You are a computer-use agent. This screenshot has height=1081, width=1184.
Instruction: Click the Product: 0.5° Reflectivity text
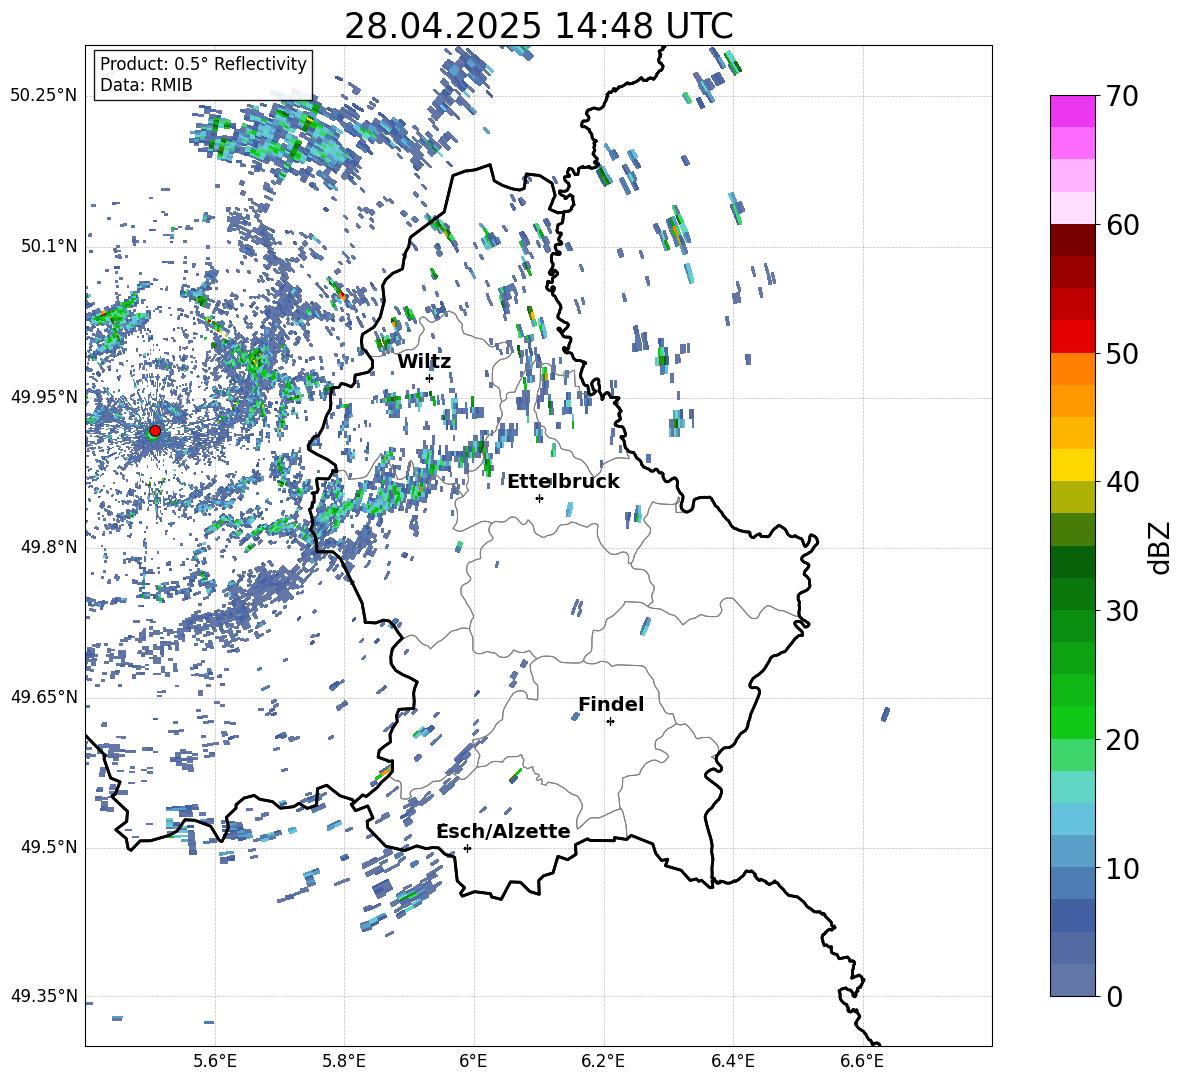point(203,64)
